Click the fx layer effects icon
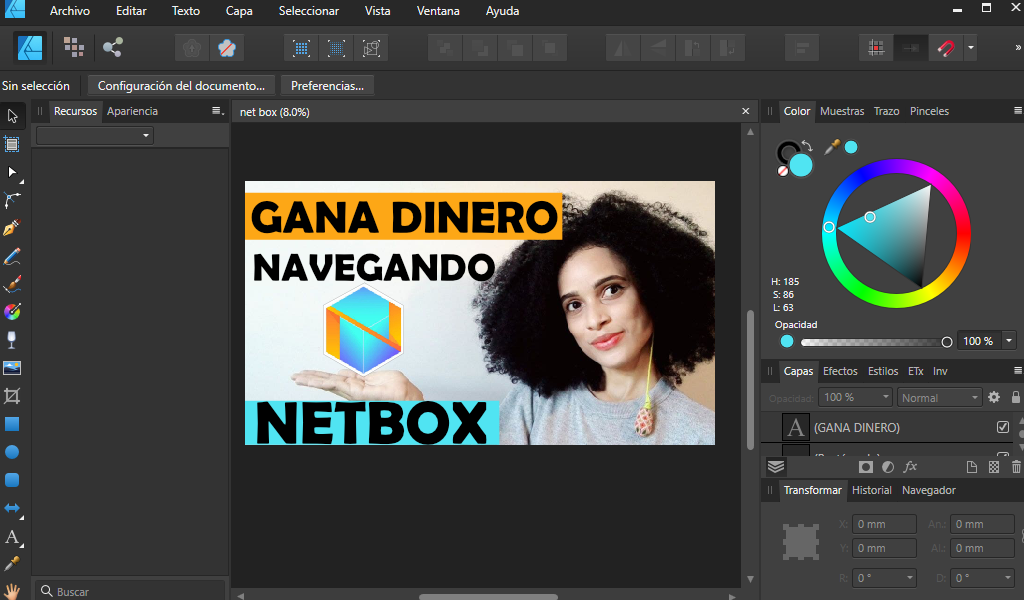The width and height of the screenshot is (1024, 600). 910,466
